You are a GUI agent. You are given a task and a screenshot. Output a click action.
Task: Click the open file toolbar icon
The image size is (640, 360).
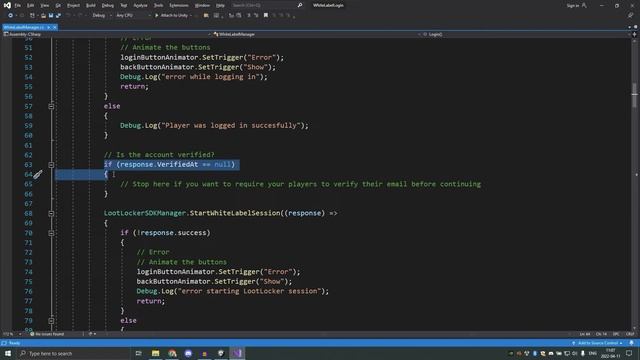tap(43, 16)
